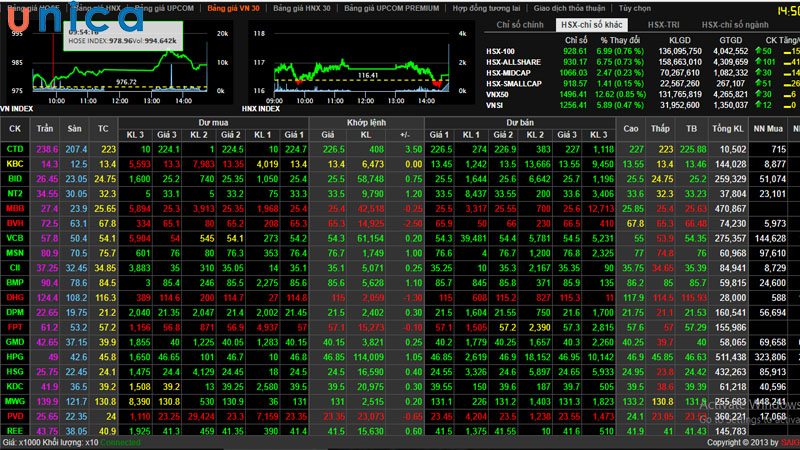Open stock ticker FPT row

[15, 327]
